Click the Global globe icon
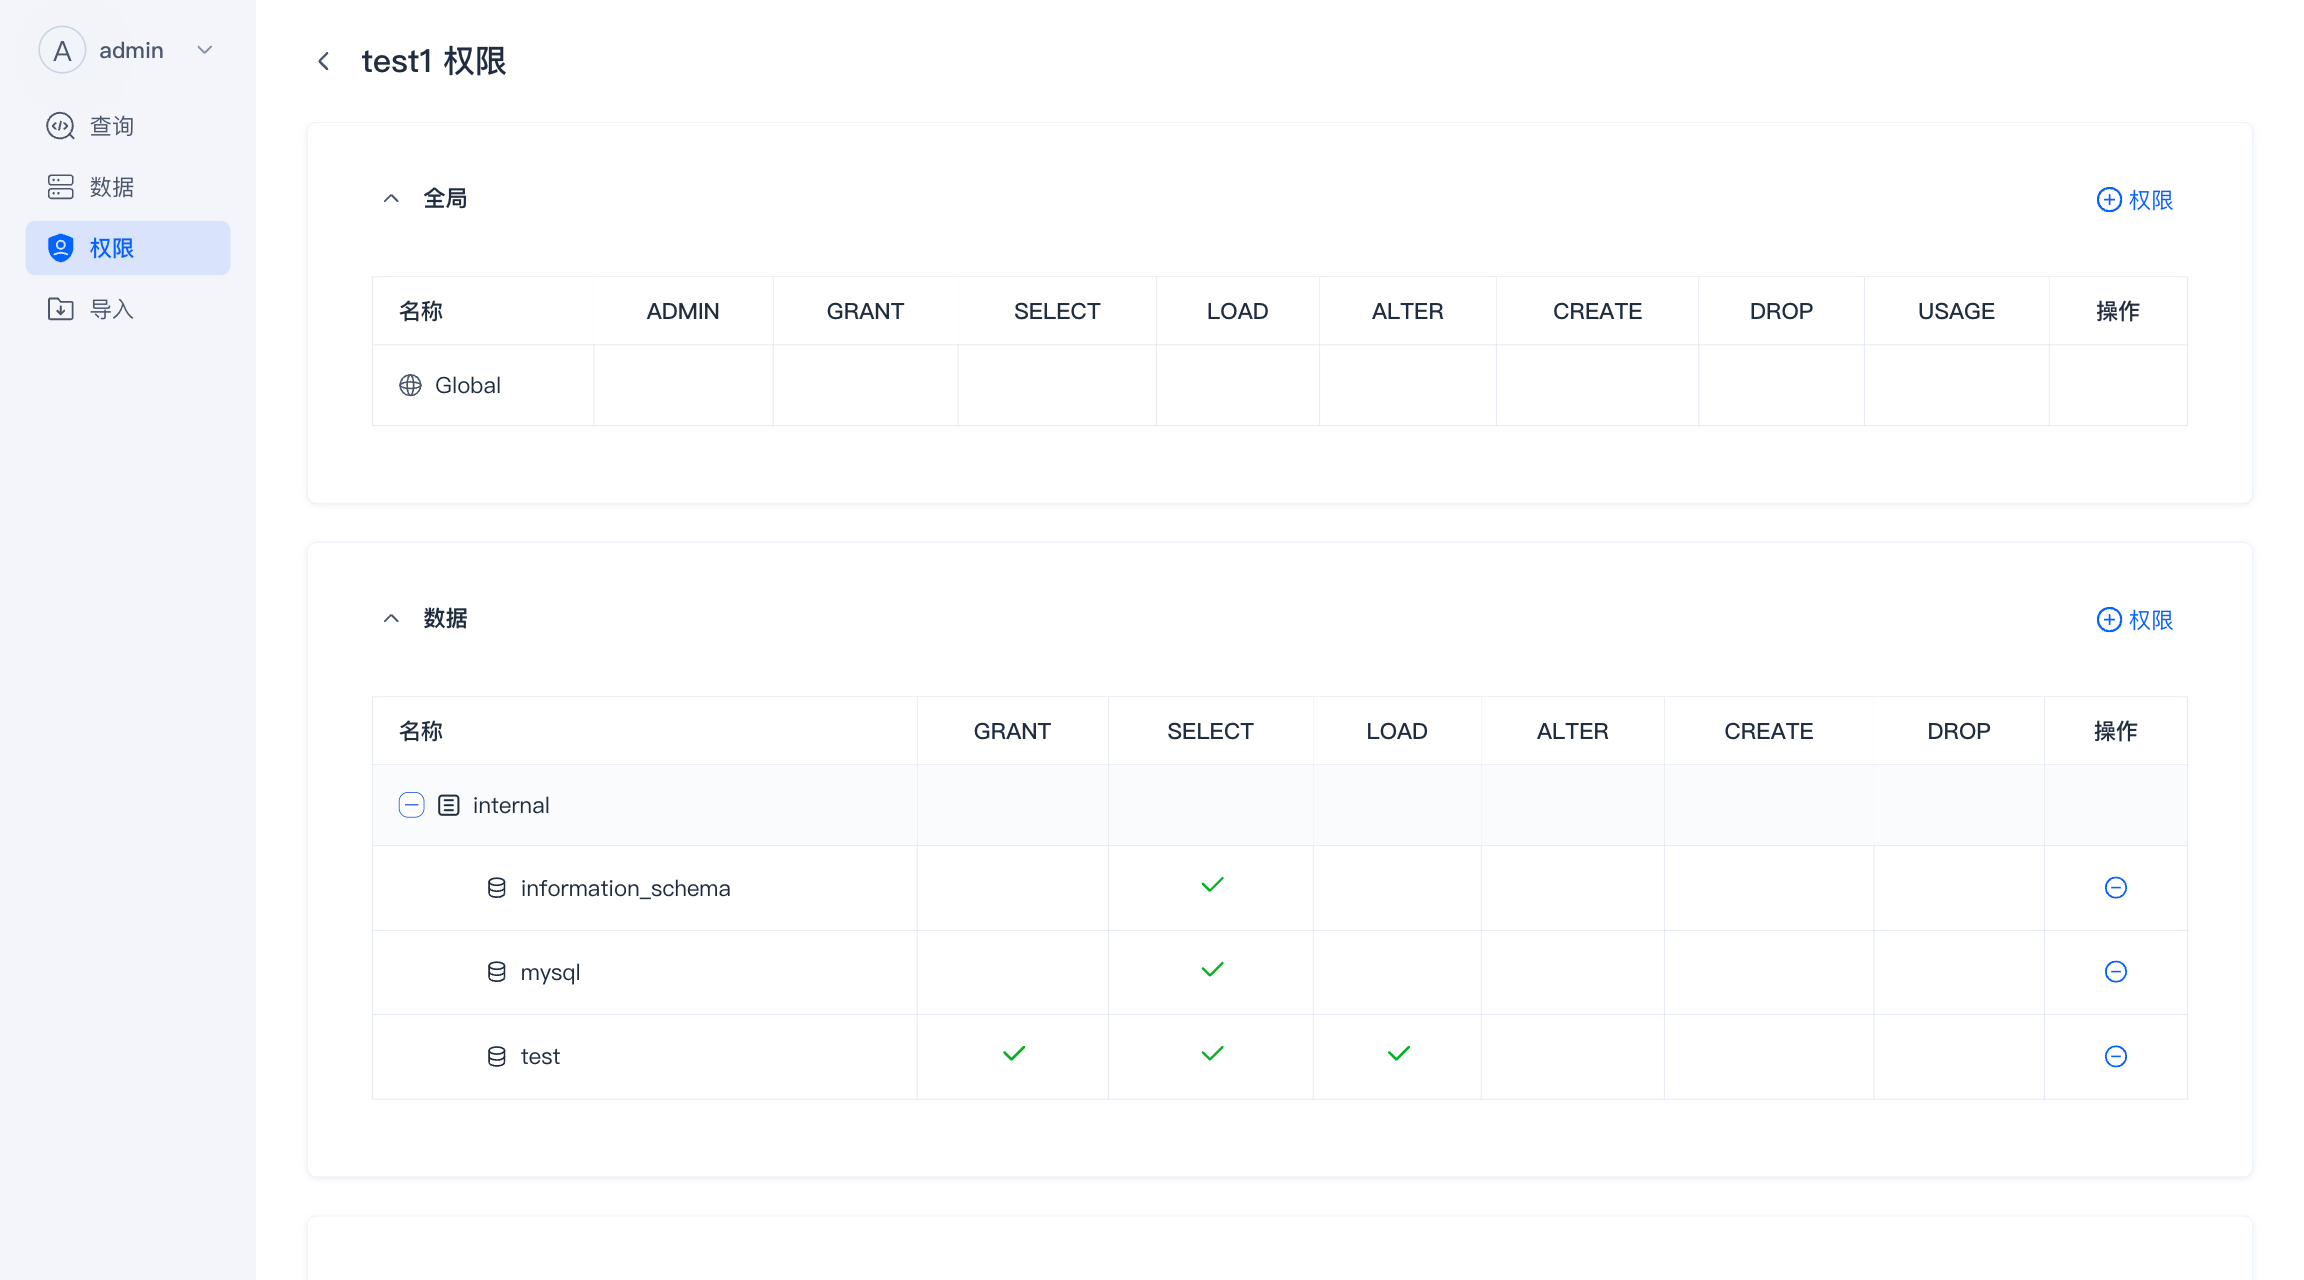Image resolution: width=2304 pixels, height=1280 pixels. point(410,385)
